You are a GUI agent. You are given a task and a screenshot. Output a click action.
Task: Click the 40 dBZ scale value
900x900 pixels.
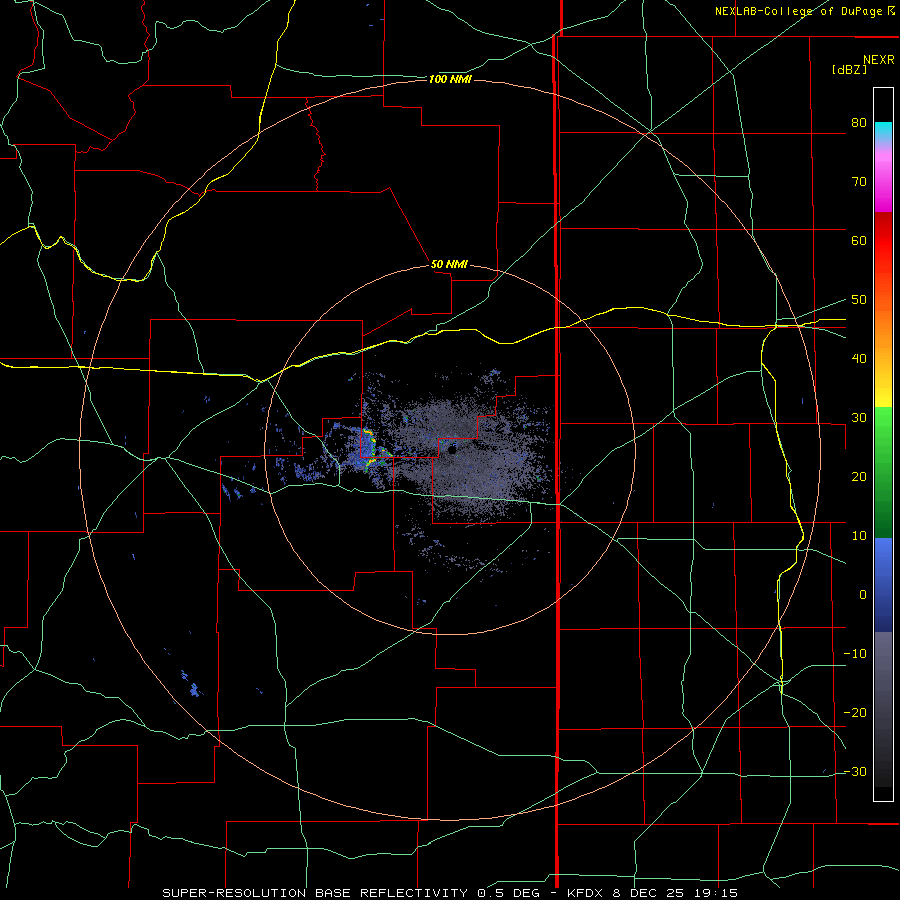[x=859, y=358]
